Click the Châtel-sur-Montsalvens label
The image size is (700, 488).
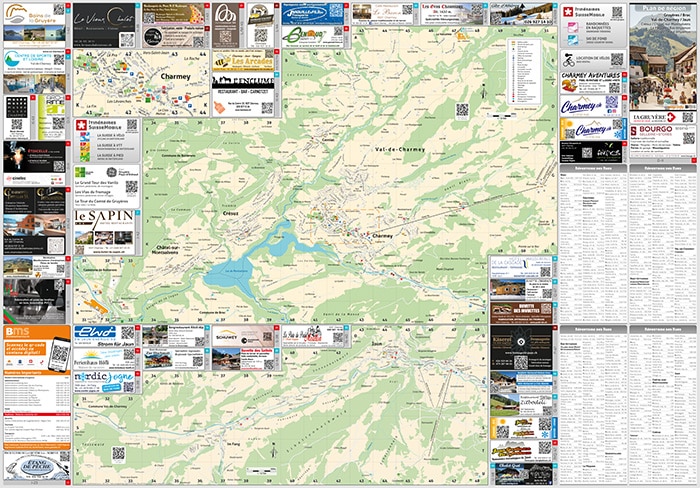167,250
